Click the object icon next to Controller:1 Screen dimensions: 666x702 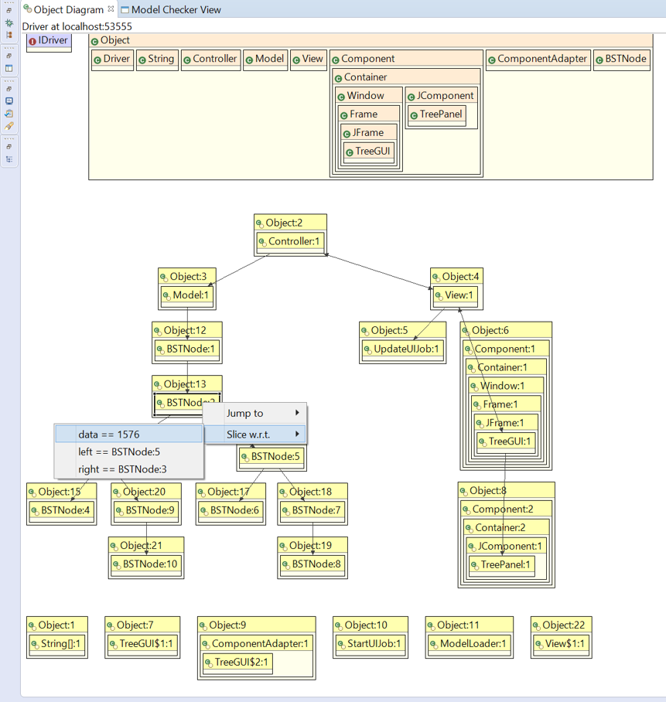coord(262,241)
